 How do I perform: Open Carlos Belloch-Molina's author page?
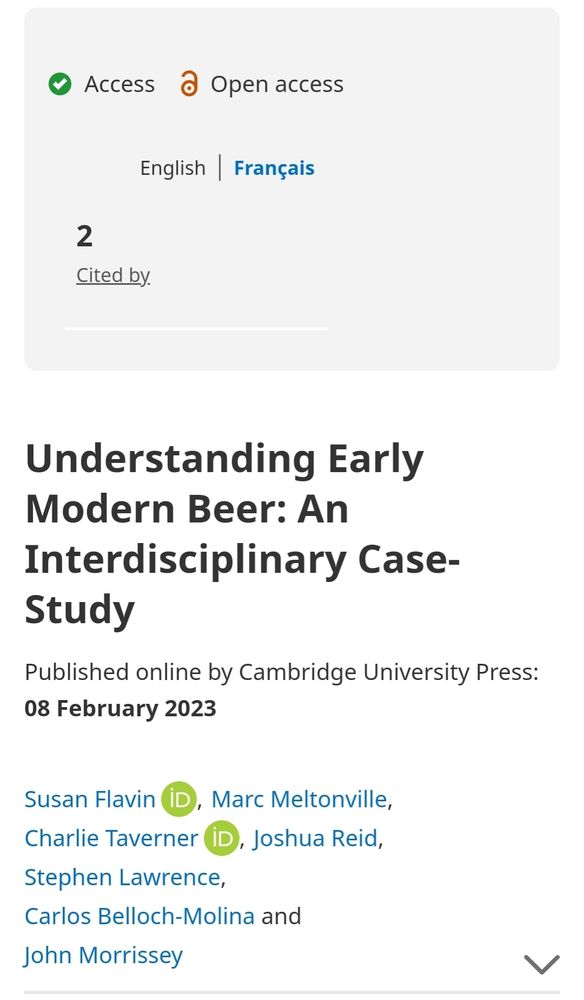tap(139, 916)
